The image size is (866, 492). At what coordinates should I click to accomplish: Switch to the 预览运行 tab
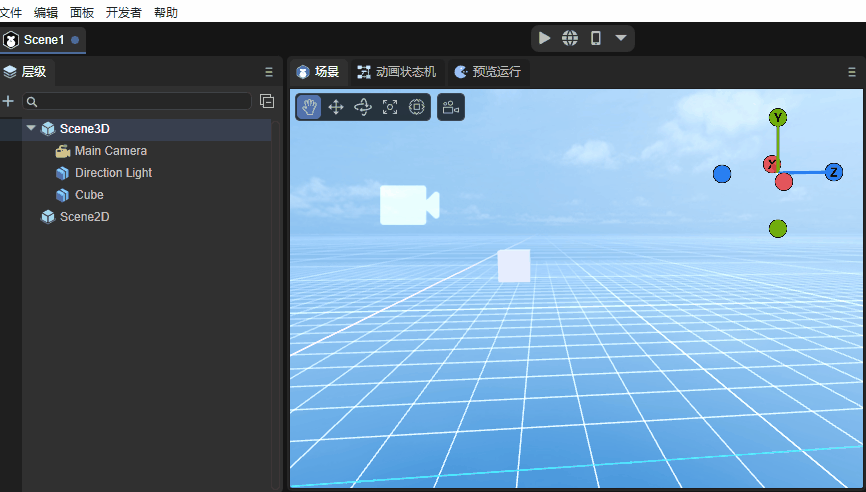tap(487, 72)
